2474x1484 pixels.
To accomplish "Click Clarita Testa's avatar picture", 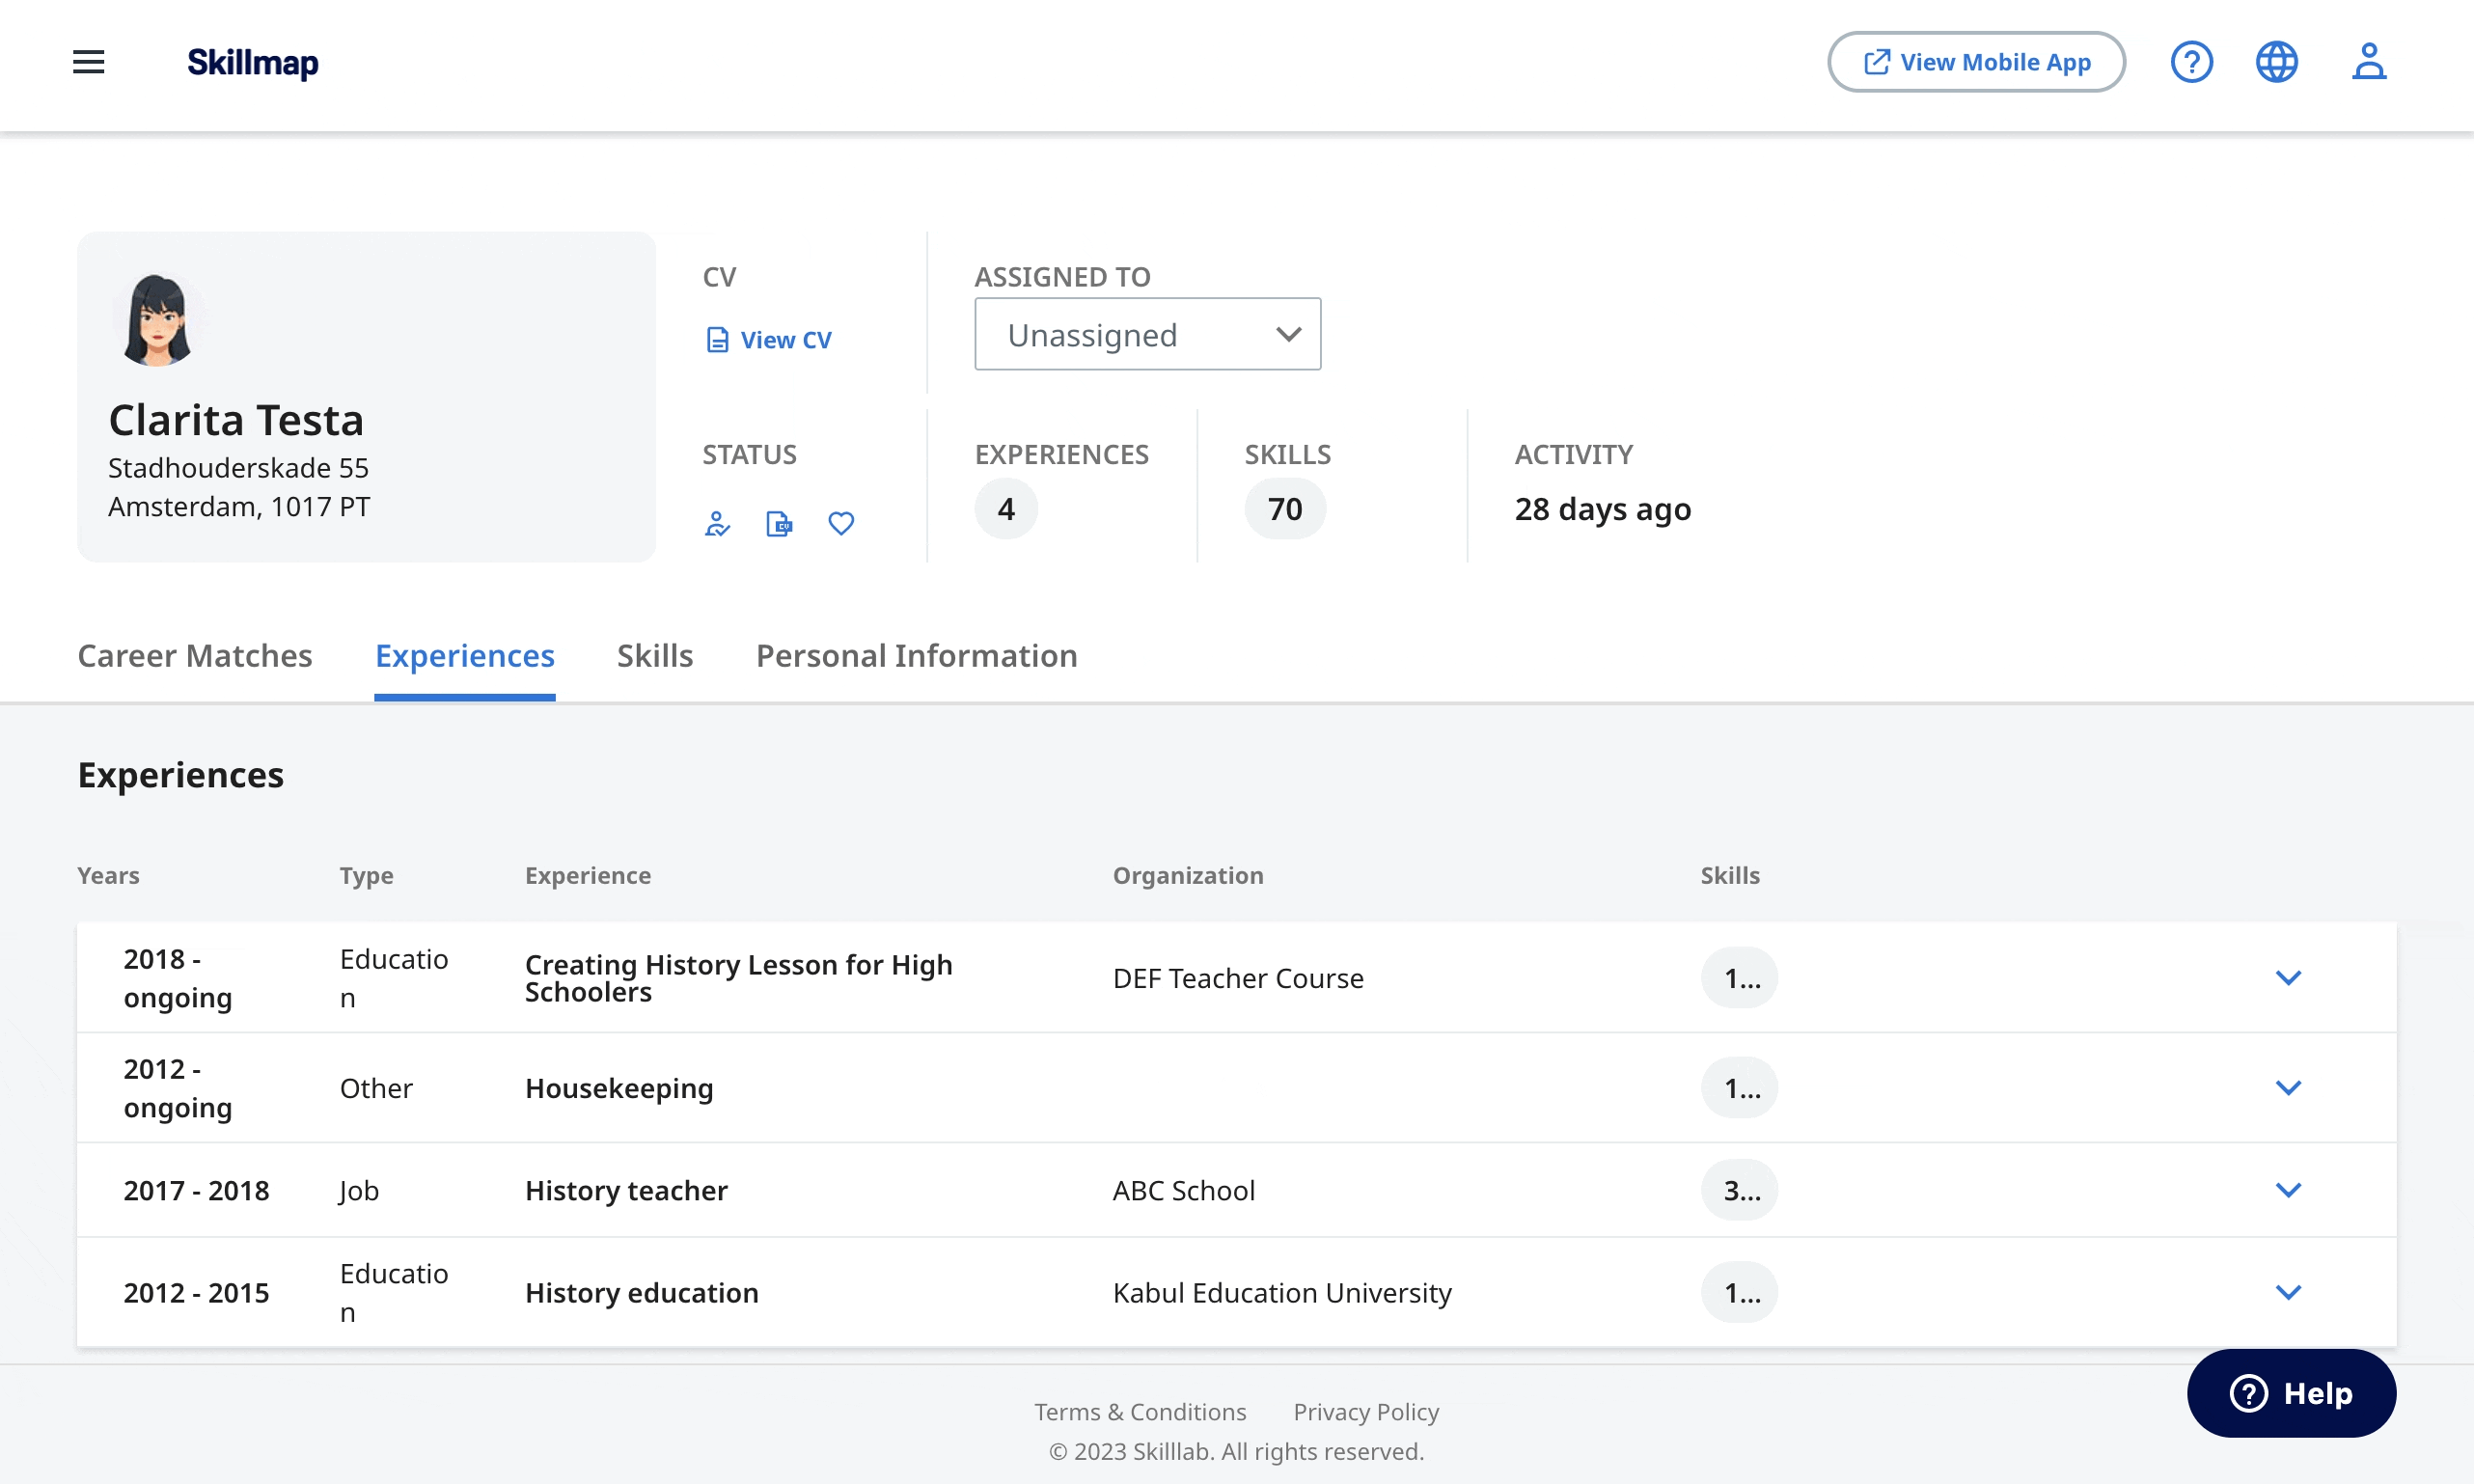I will pyautogui.click(x=157, y=320).
